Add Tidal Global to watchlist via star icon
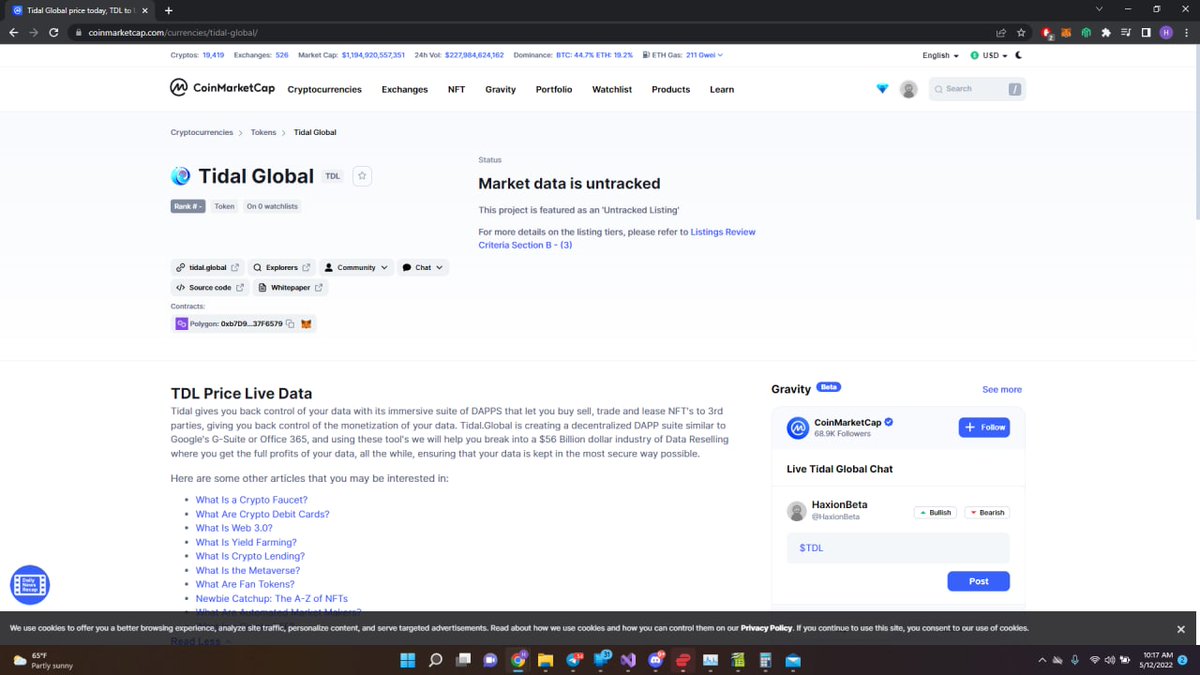Viewport: 1200px width, 675px height. coord(361,175)
